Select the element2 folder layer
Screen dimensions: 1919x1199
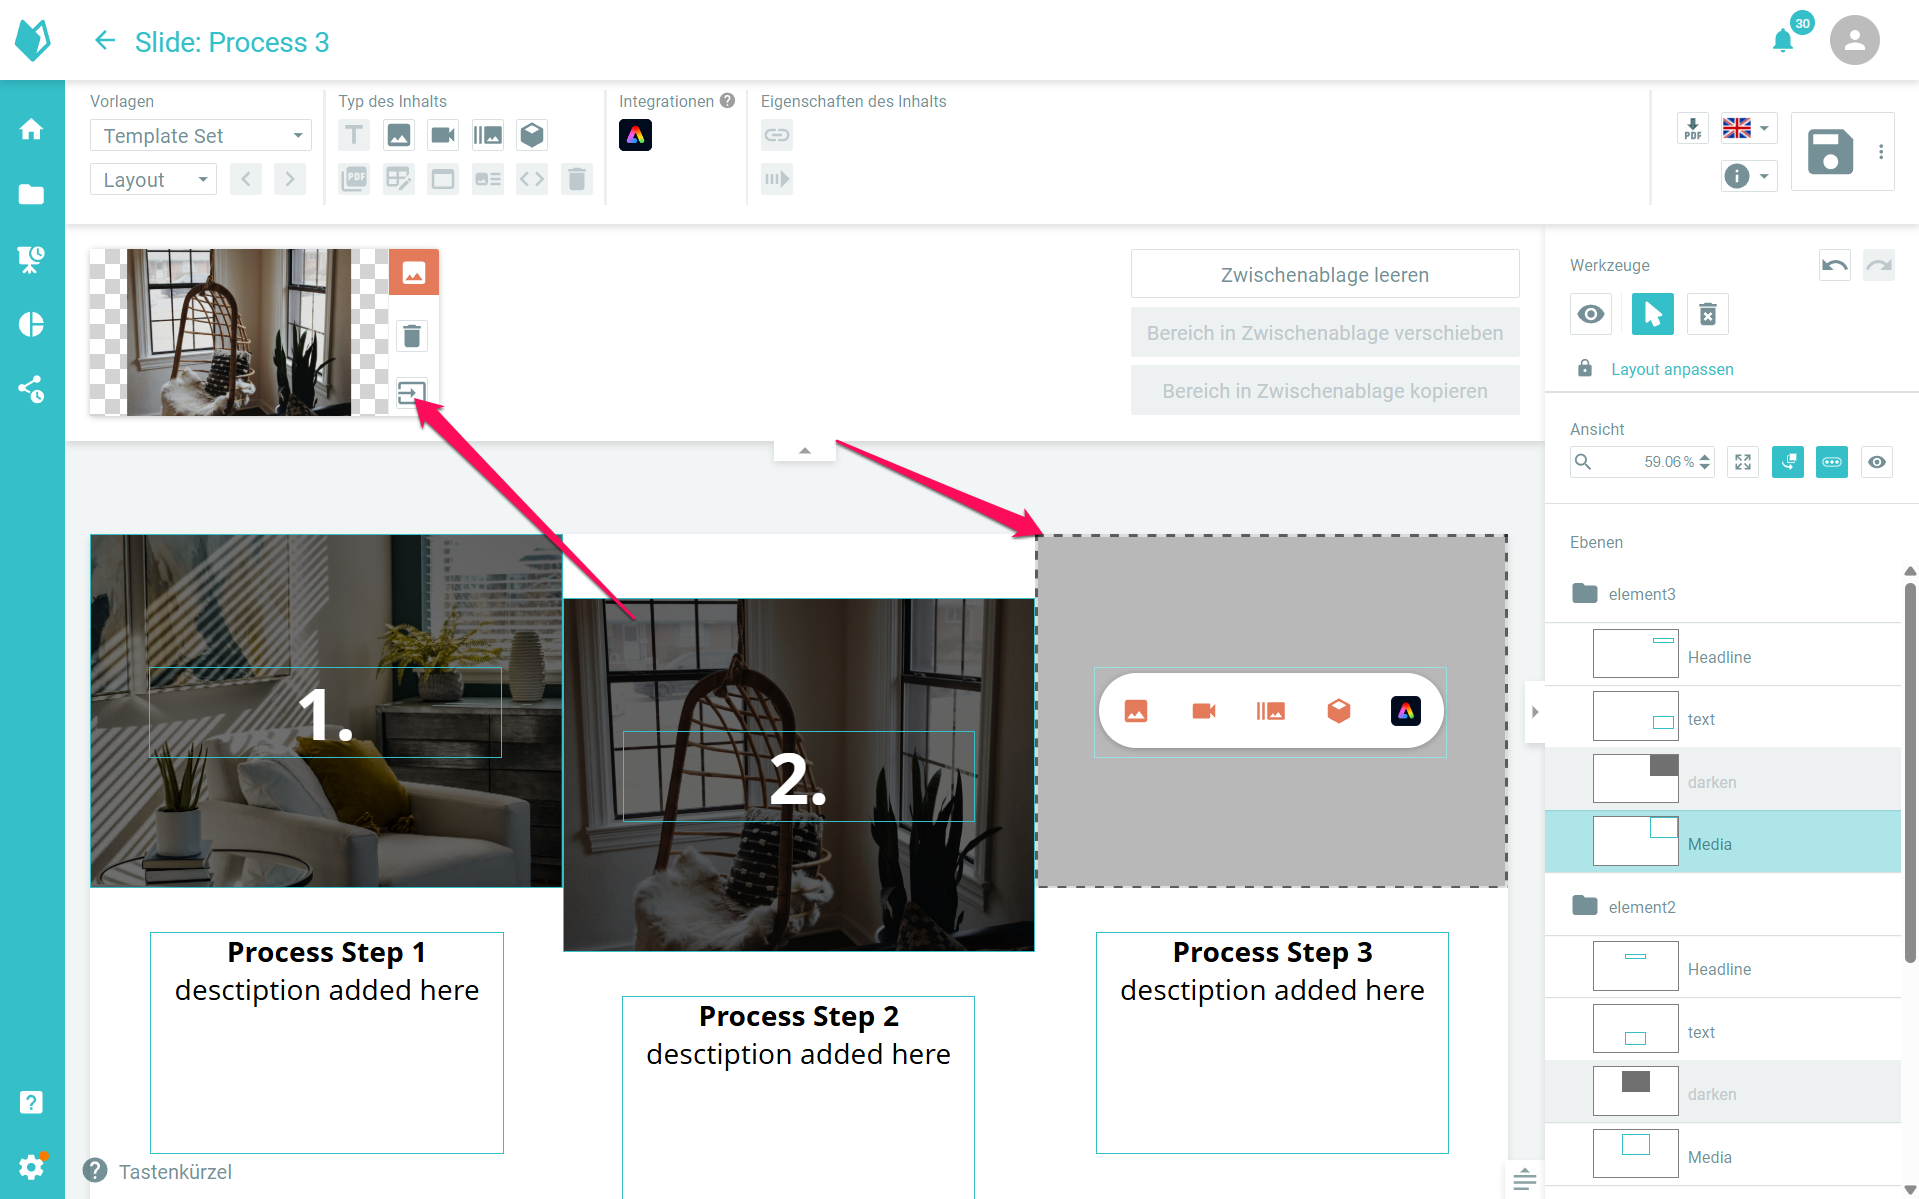(x=1641, y=907)
